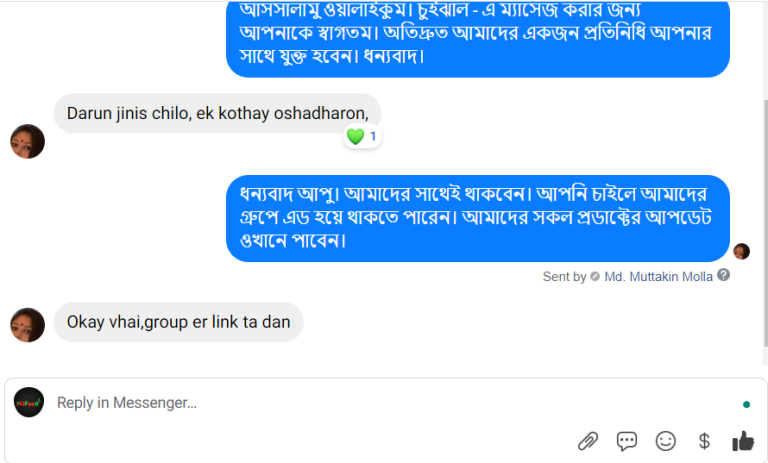This screenshot has height=463, width=768.
Task: Open saved replies speech bubble icon
Action: point(627,440)
